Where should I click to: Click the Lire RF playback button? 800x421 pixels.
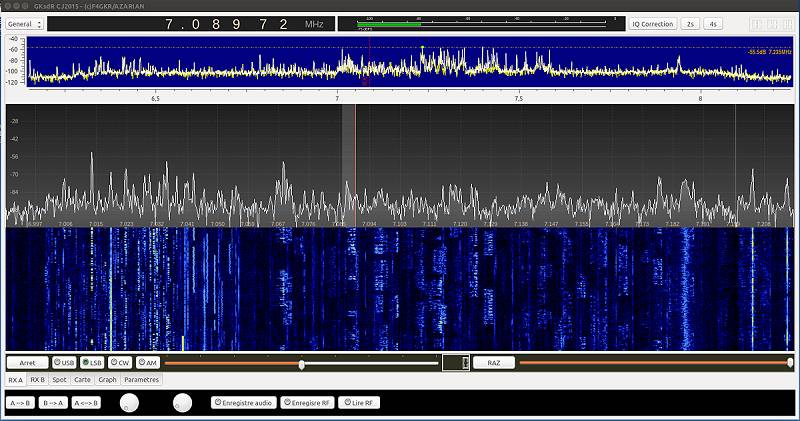coord(360,402)
